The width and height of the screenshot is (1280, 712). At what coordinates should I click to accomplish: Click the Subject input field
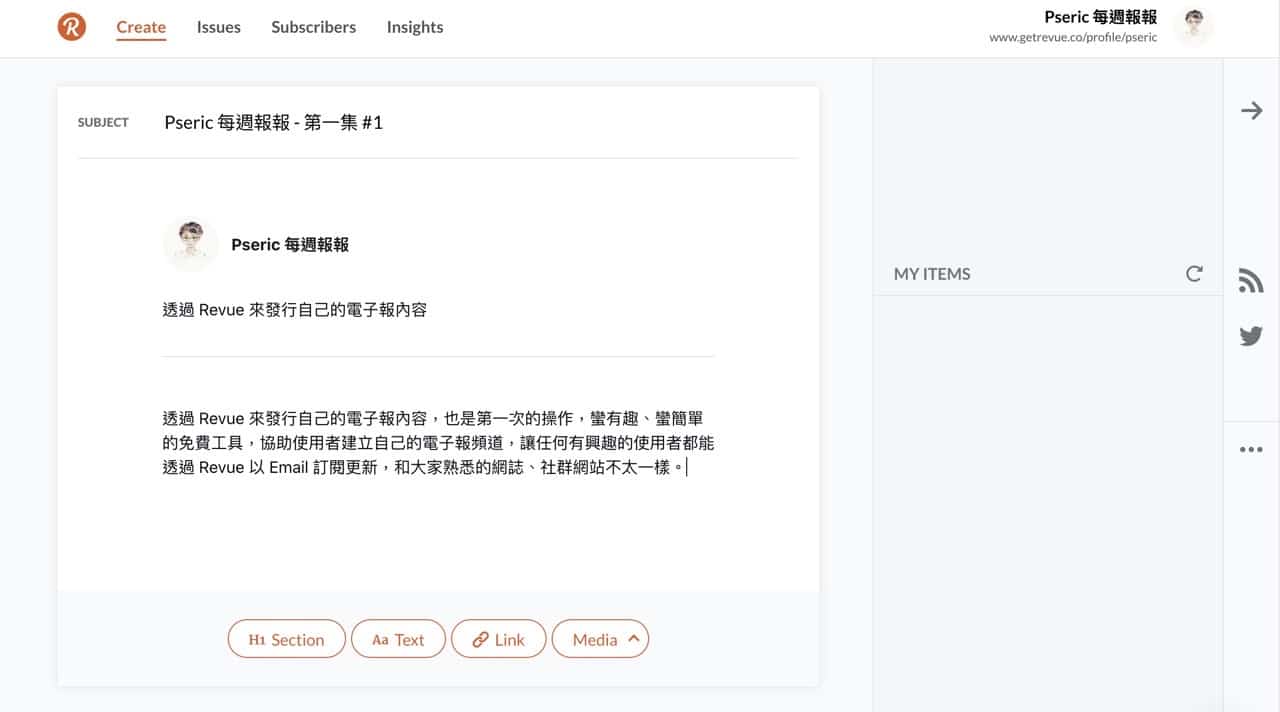(x=480, y=123)
